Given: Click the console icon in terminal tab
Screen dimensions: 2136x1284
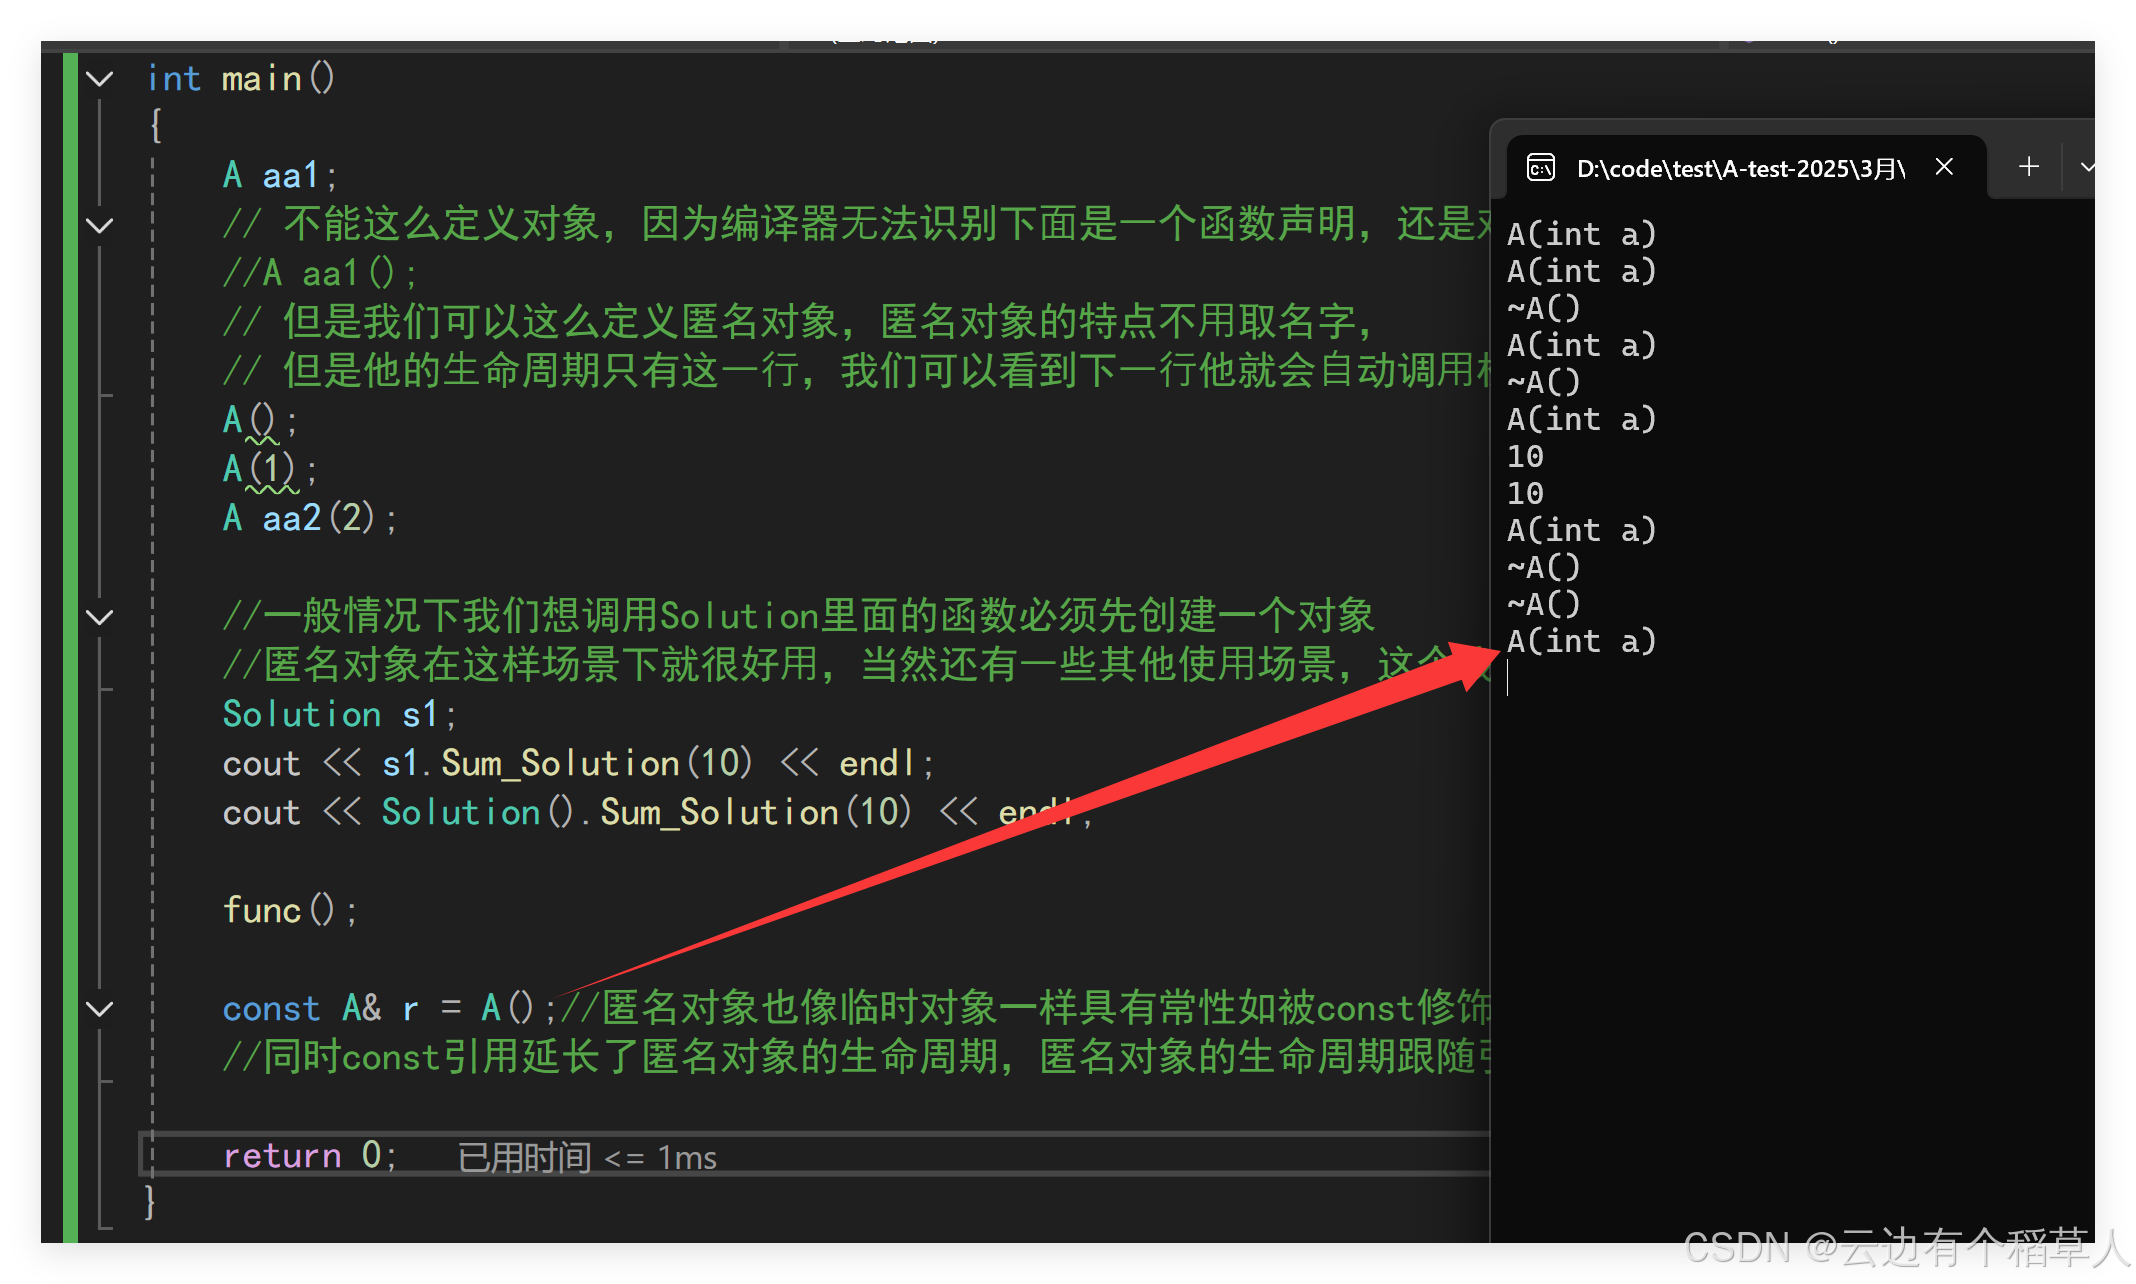Looking at the screenshot, I should [1541, 168].
